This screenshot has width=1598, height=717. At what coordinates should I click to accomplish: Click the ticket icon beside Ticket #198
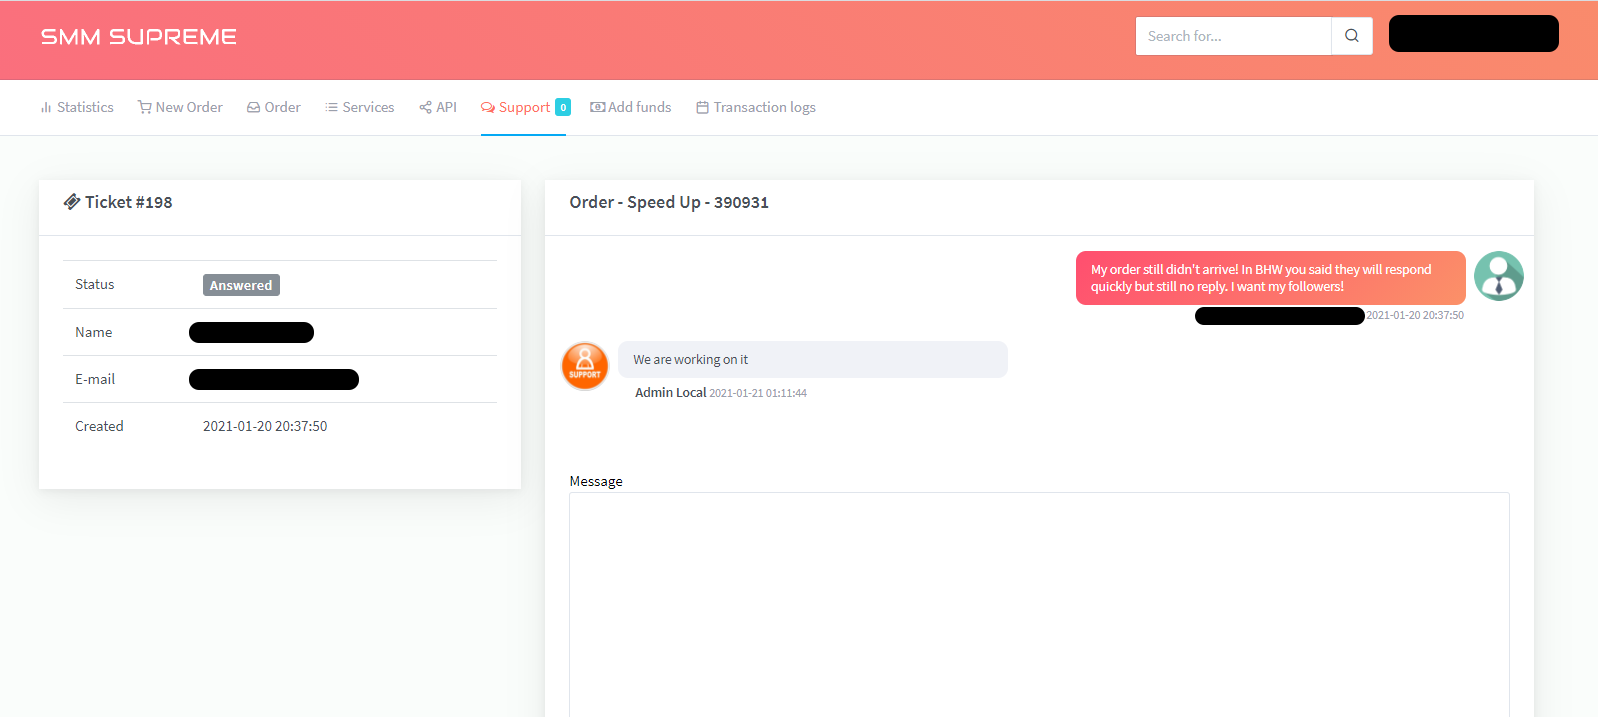72,202
